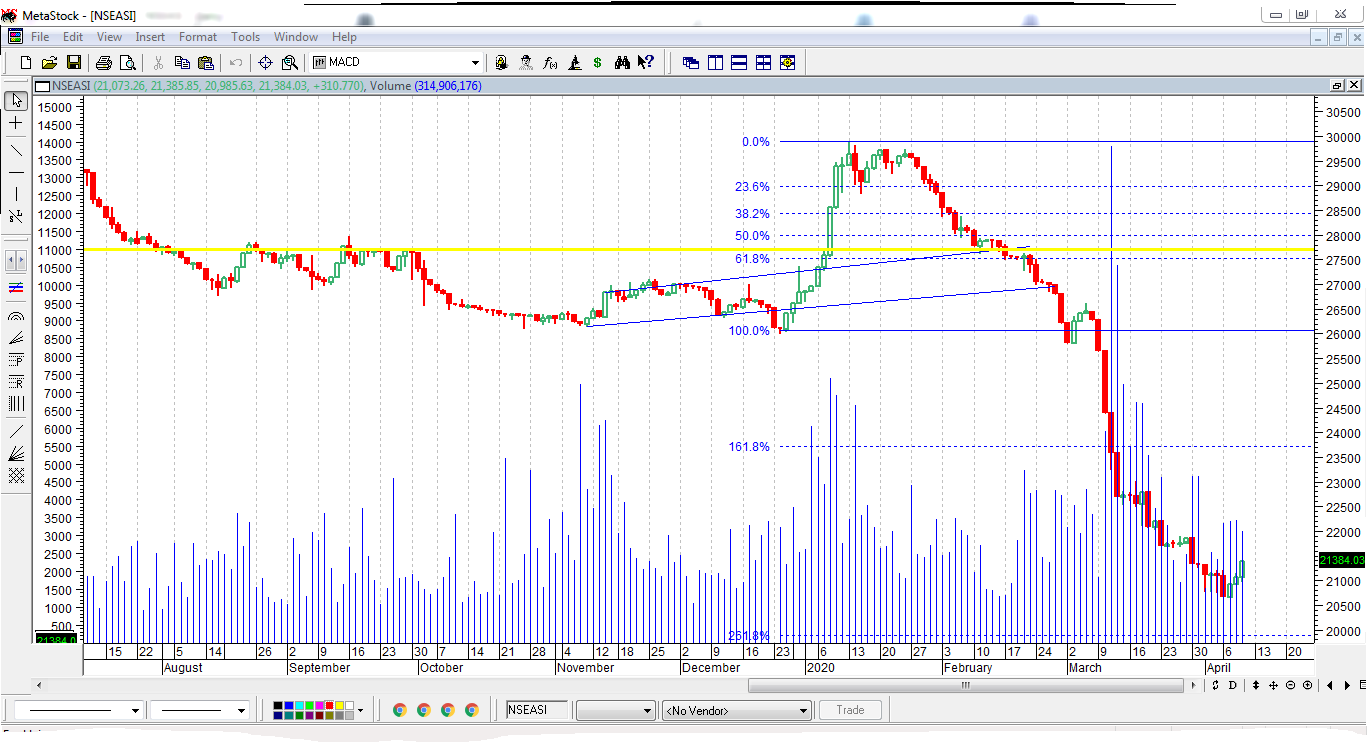Select the crosshairs plus tool
The height and width of the screenshot is (743, 1367).
[x=16, y=123]
